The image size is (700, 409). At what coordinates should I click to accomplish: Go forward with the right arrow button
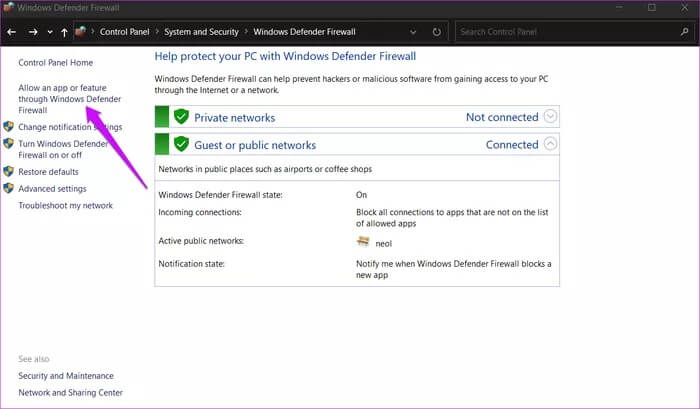coord(33,32)
